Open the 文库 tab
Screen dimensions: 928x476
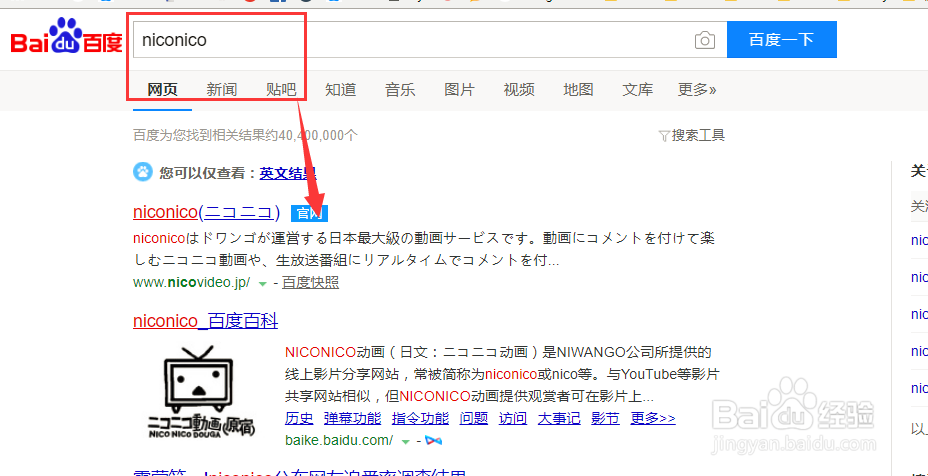(x=638, y=90)
